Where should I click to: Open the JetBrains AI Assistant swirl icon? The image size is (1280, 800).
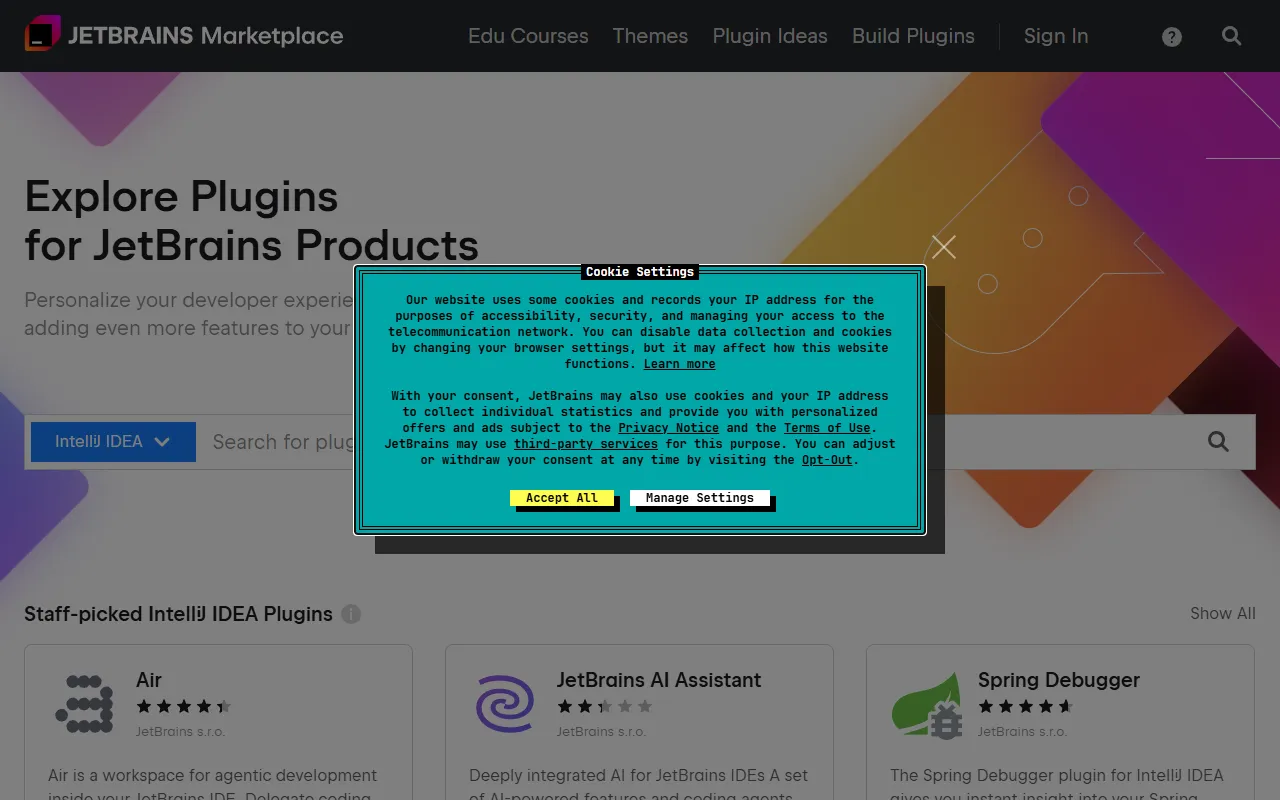coord(505,704)
